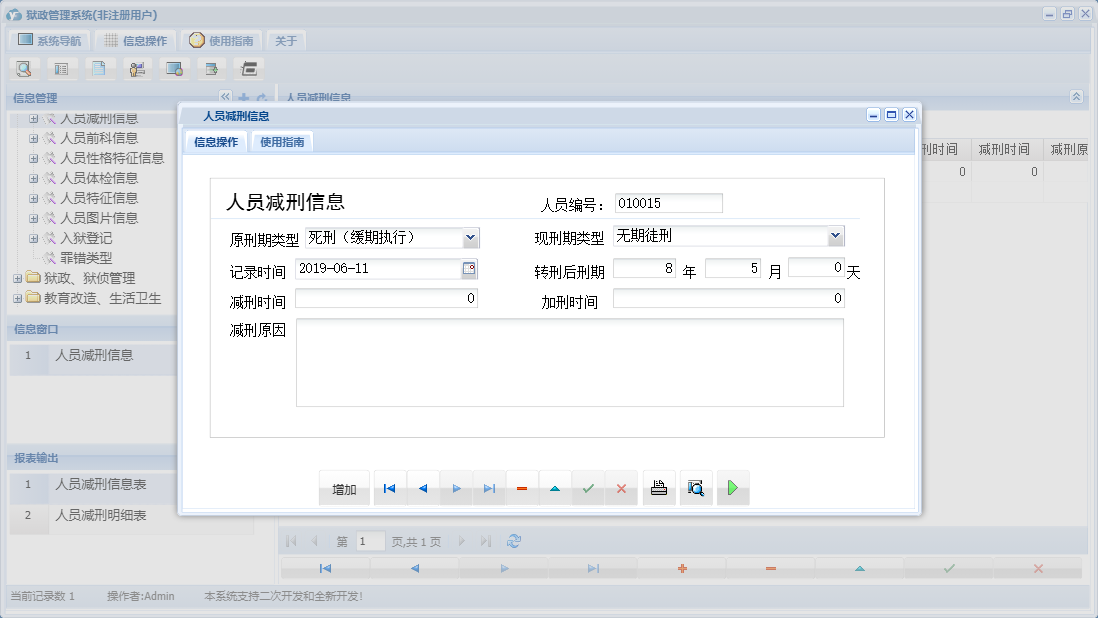This screenshot has width=1098, height=618.
Task: Select 人员减刑信息 in 信息窗口 list
Action: [94, 356]
